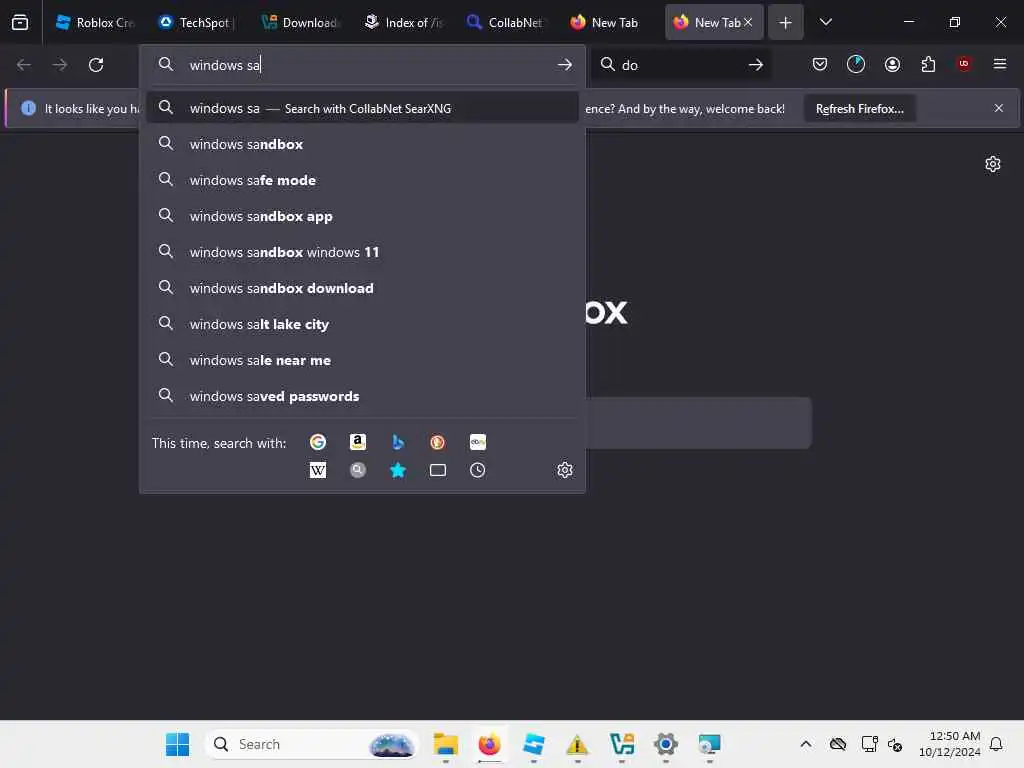Open Roblox Studio taskbar icon

coord(534,744)
